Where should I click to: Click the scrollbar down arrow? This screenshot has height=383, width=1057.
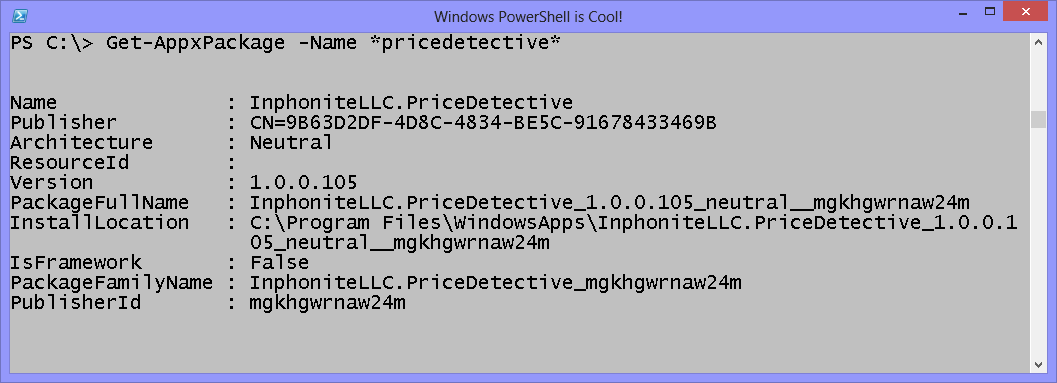tap(1038, 364)
